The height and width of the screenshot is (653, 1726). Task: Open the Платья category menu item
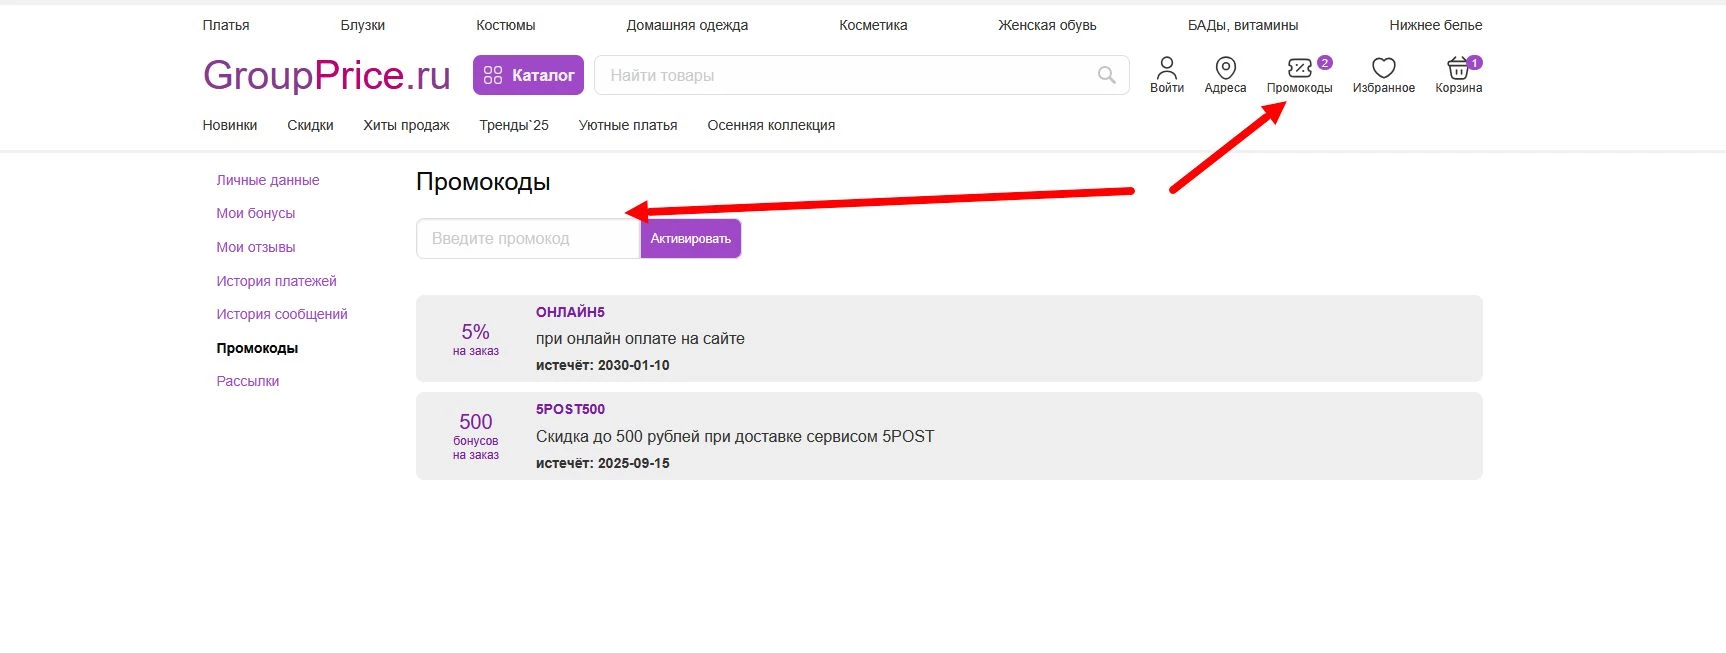pyautogui.click(x=226, y=25)
